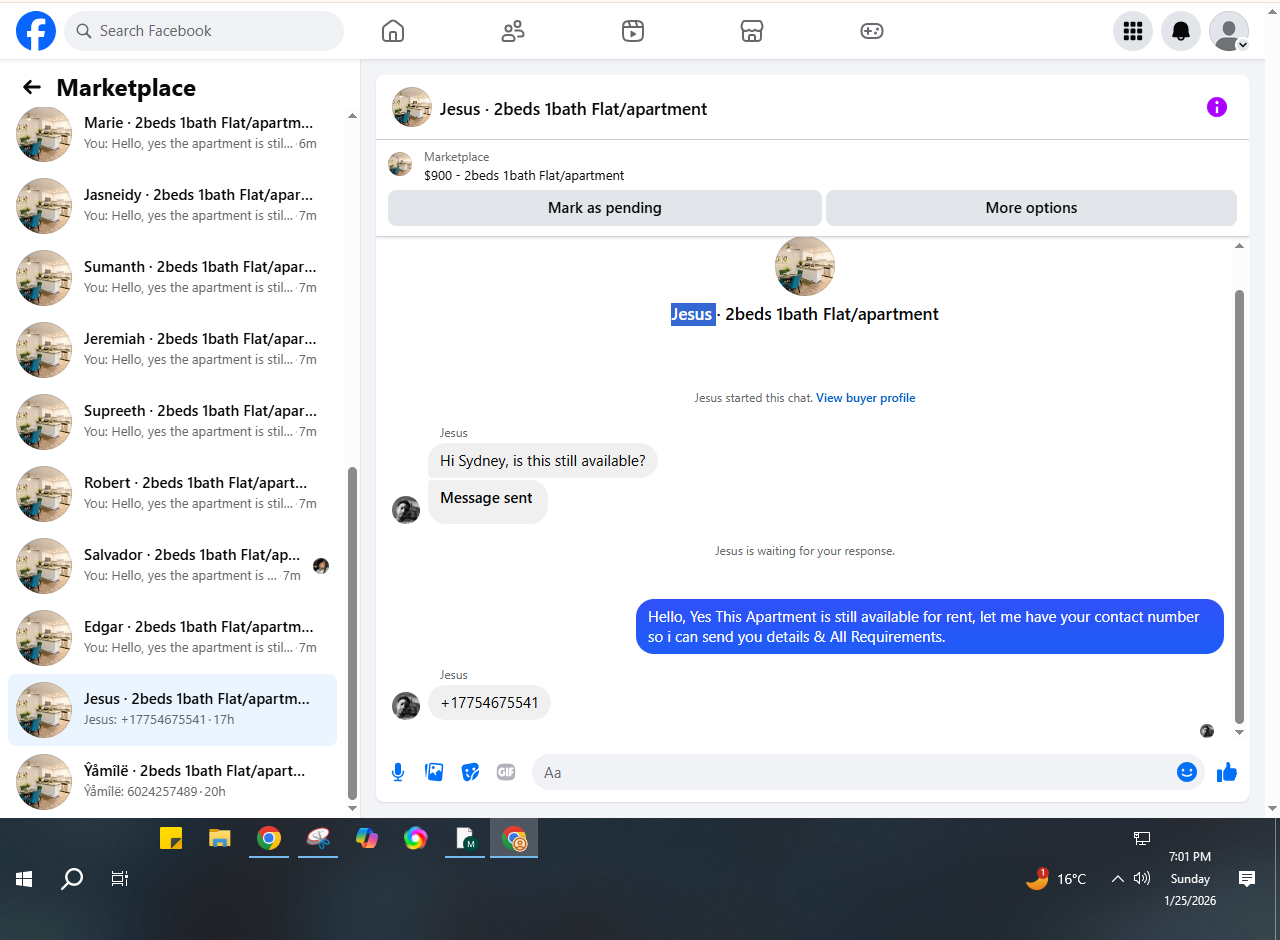Send a thumbs-up like
The height and width of the screenshot is (940, 1280).
(1227, 772)
